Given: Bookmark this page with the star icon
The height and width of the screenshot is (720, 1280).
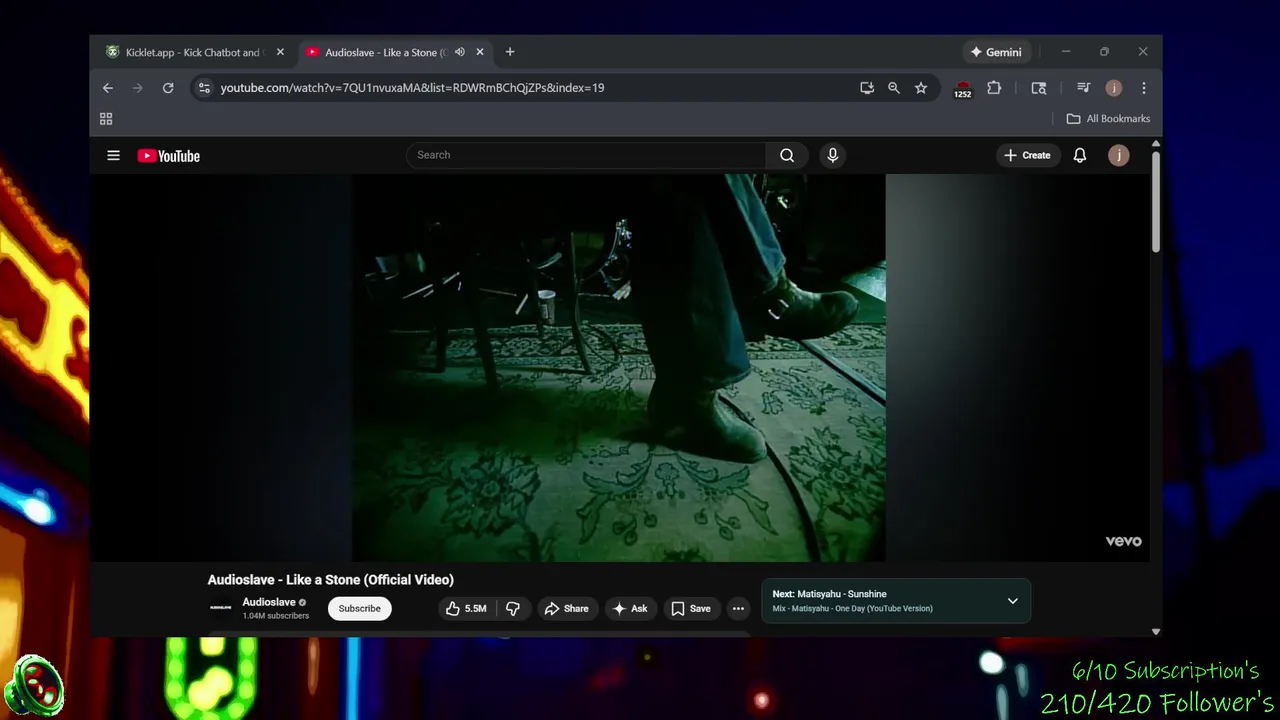Looking at the screenshot, I should coord(921,88).
